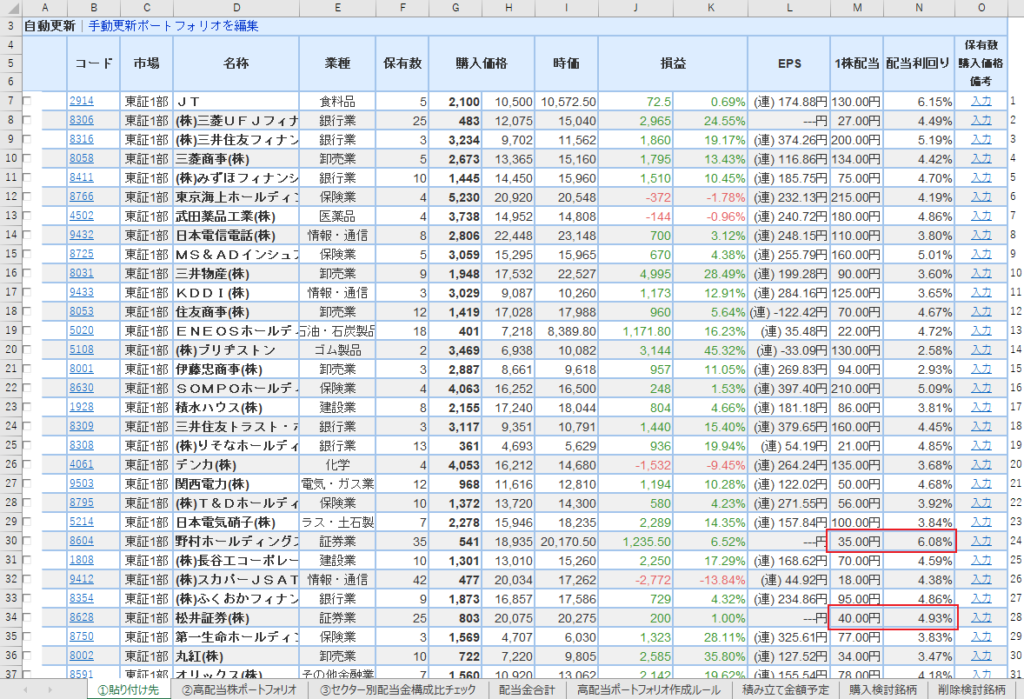Open stock code link 5108
Viewport: 1024px width, 699px height.
tap(82, 350)
